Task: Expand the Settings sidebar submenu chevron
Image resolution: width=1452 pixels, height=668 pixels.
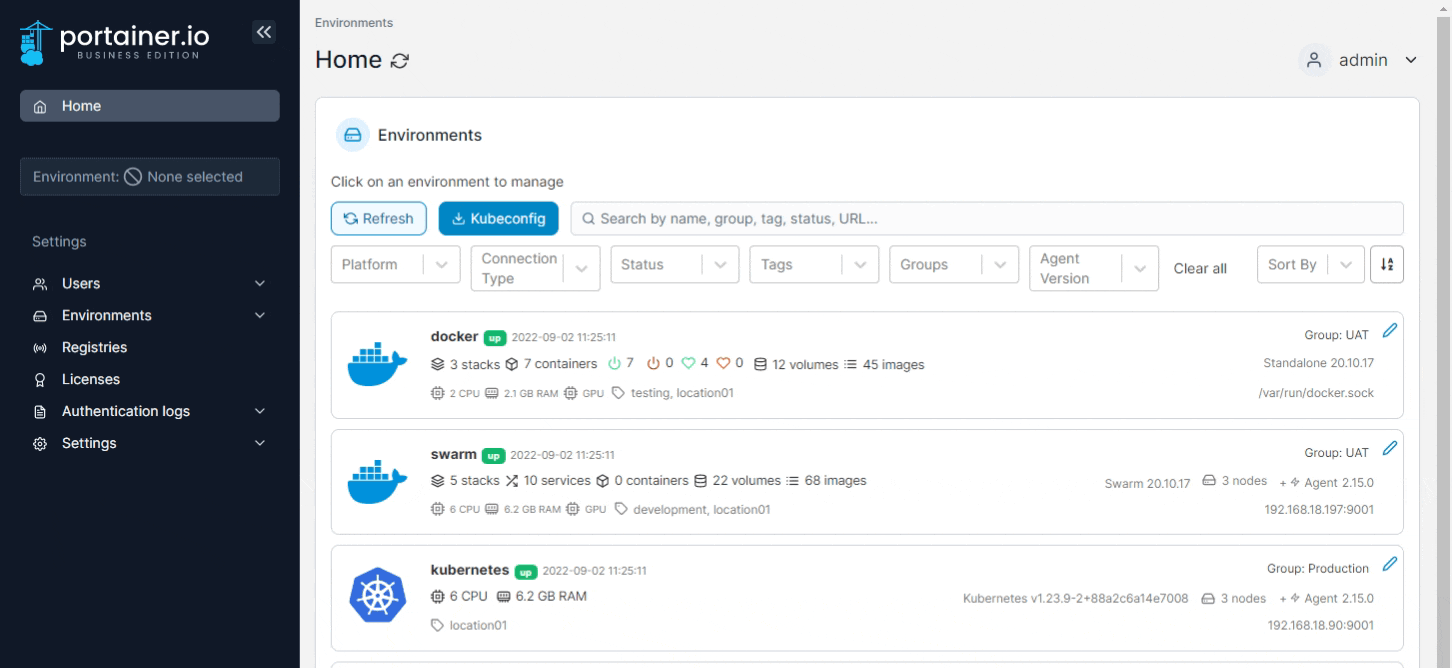Action: (260, 444)
